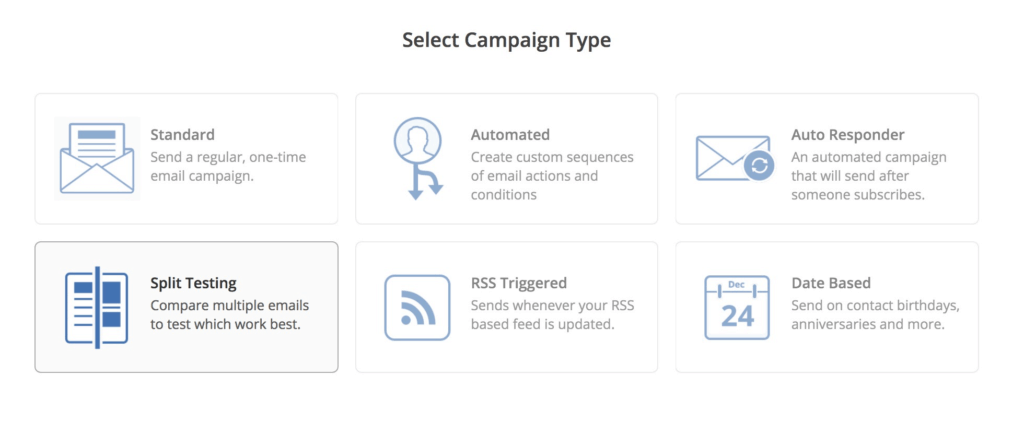1024x422 pixels.
Task: Pick the Auto Responder title
Action: coord(847,135)
